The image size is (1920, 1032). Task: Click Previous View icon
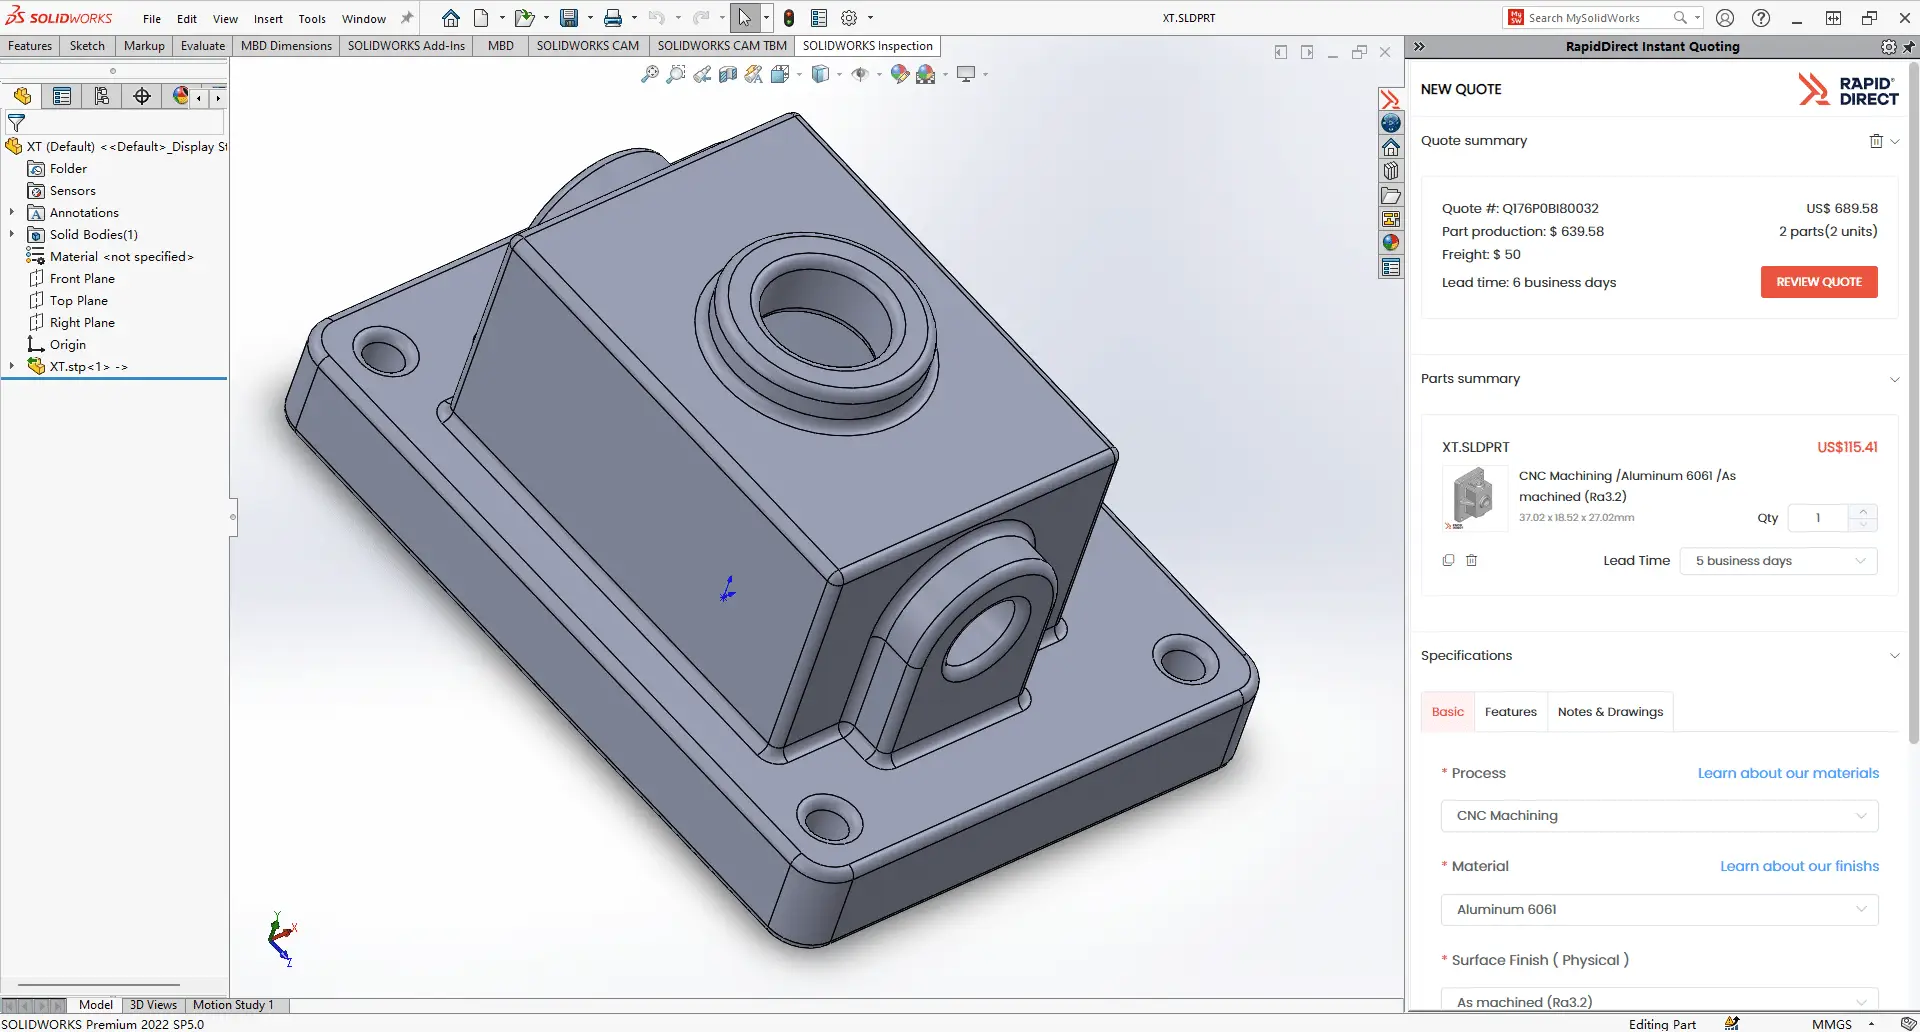click(x=702, y=74)
